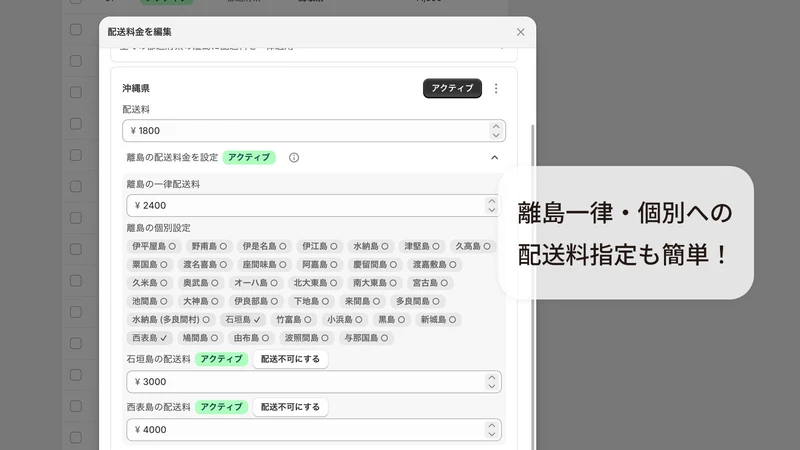Click the stepper arrows of ¥1800 field
The width and height of the screenshot is (800, 450).
(496, 131)
